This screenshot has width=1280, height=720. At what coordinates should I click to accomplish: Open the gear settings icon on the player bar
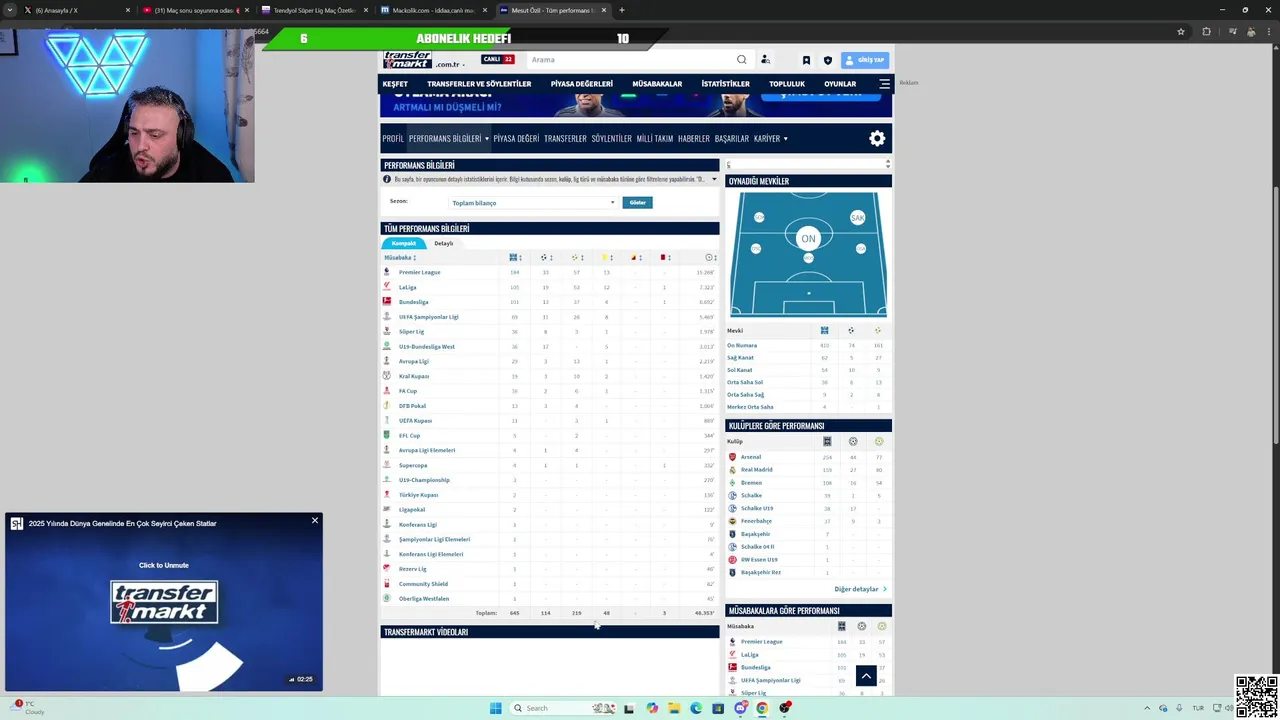877,139
